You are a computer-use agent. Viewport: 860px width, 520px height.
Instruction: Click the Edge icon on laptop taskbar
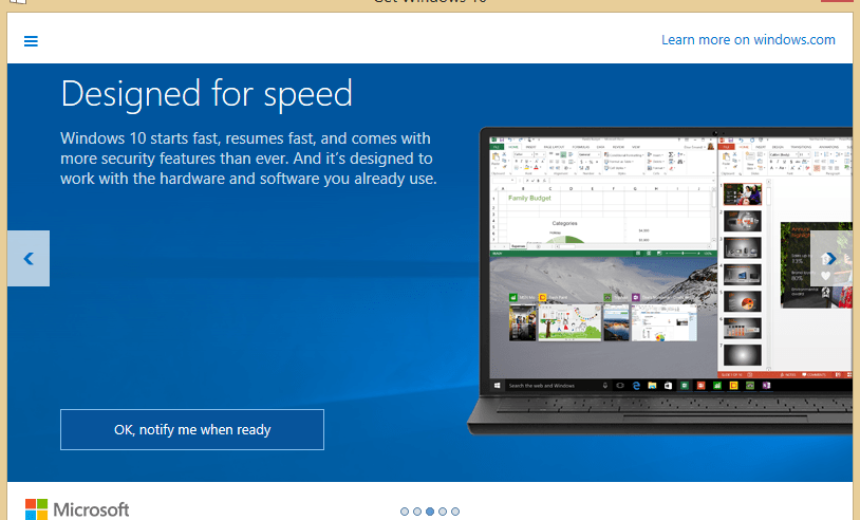tap(635, 385)
